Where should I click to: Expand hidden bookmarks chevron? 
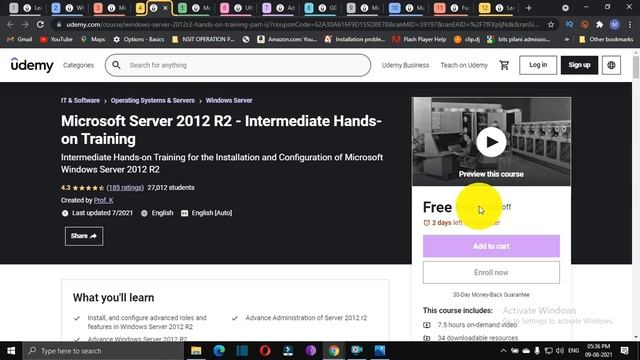coord(567,39)
